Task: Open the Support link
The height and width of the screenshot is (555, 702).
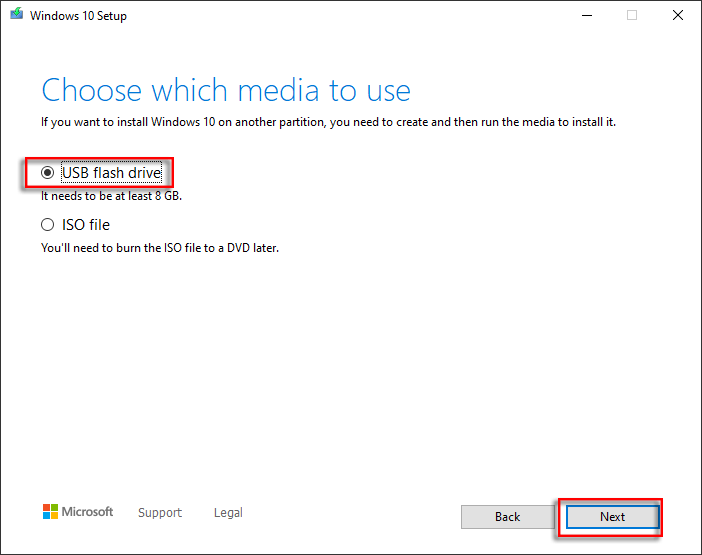Action: pyautogui.click(x=160, y=512)
